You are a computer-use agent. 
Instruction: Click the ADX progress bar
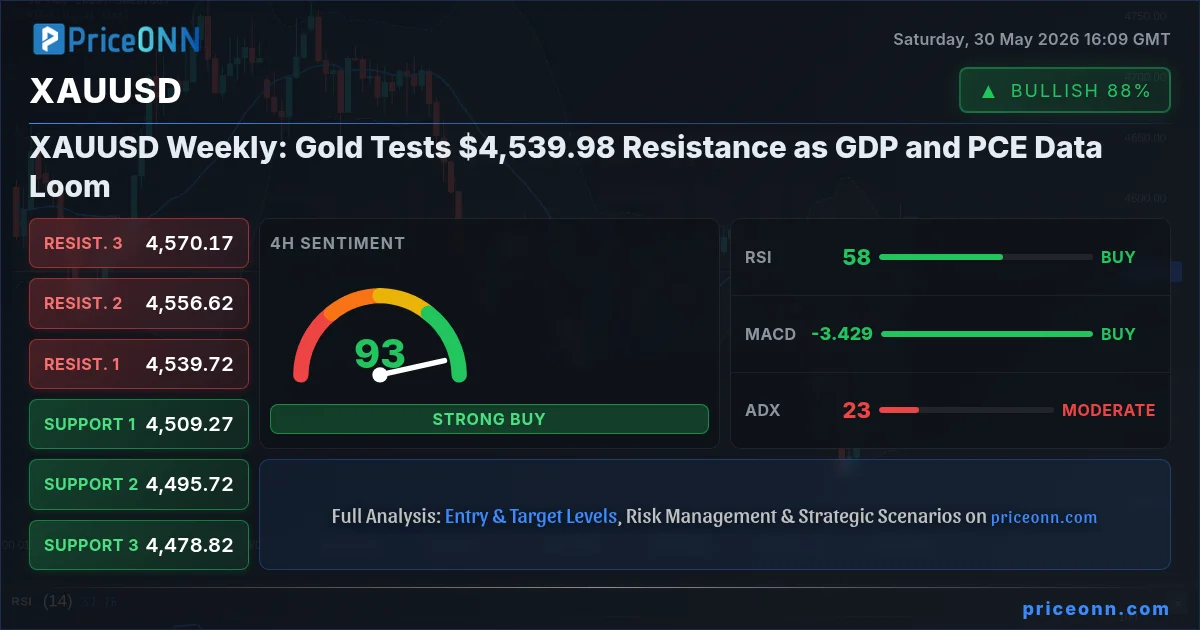[x=966, y=410]
